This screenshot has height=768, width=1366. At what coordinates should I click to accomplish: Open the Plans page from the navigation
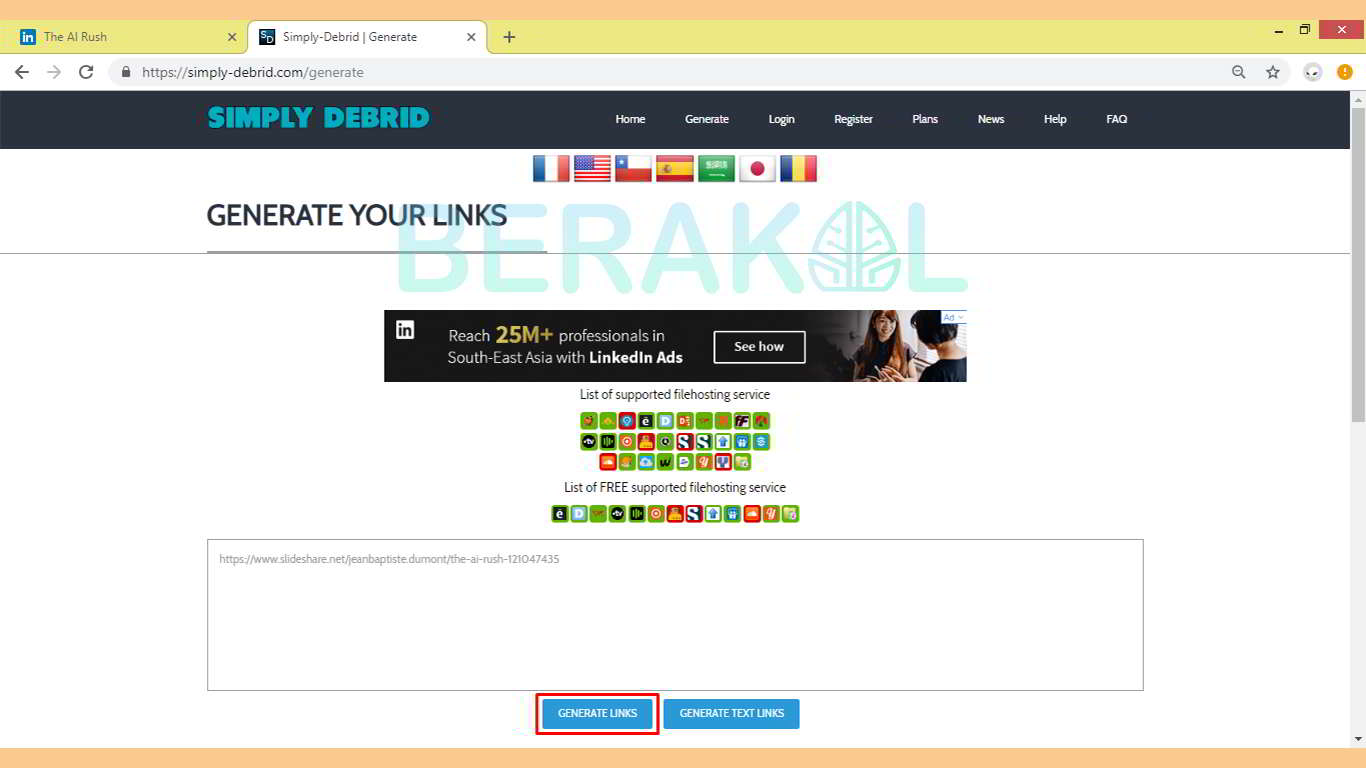pyautogui.click(x=924, y=119)
